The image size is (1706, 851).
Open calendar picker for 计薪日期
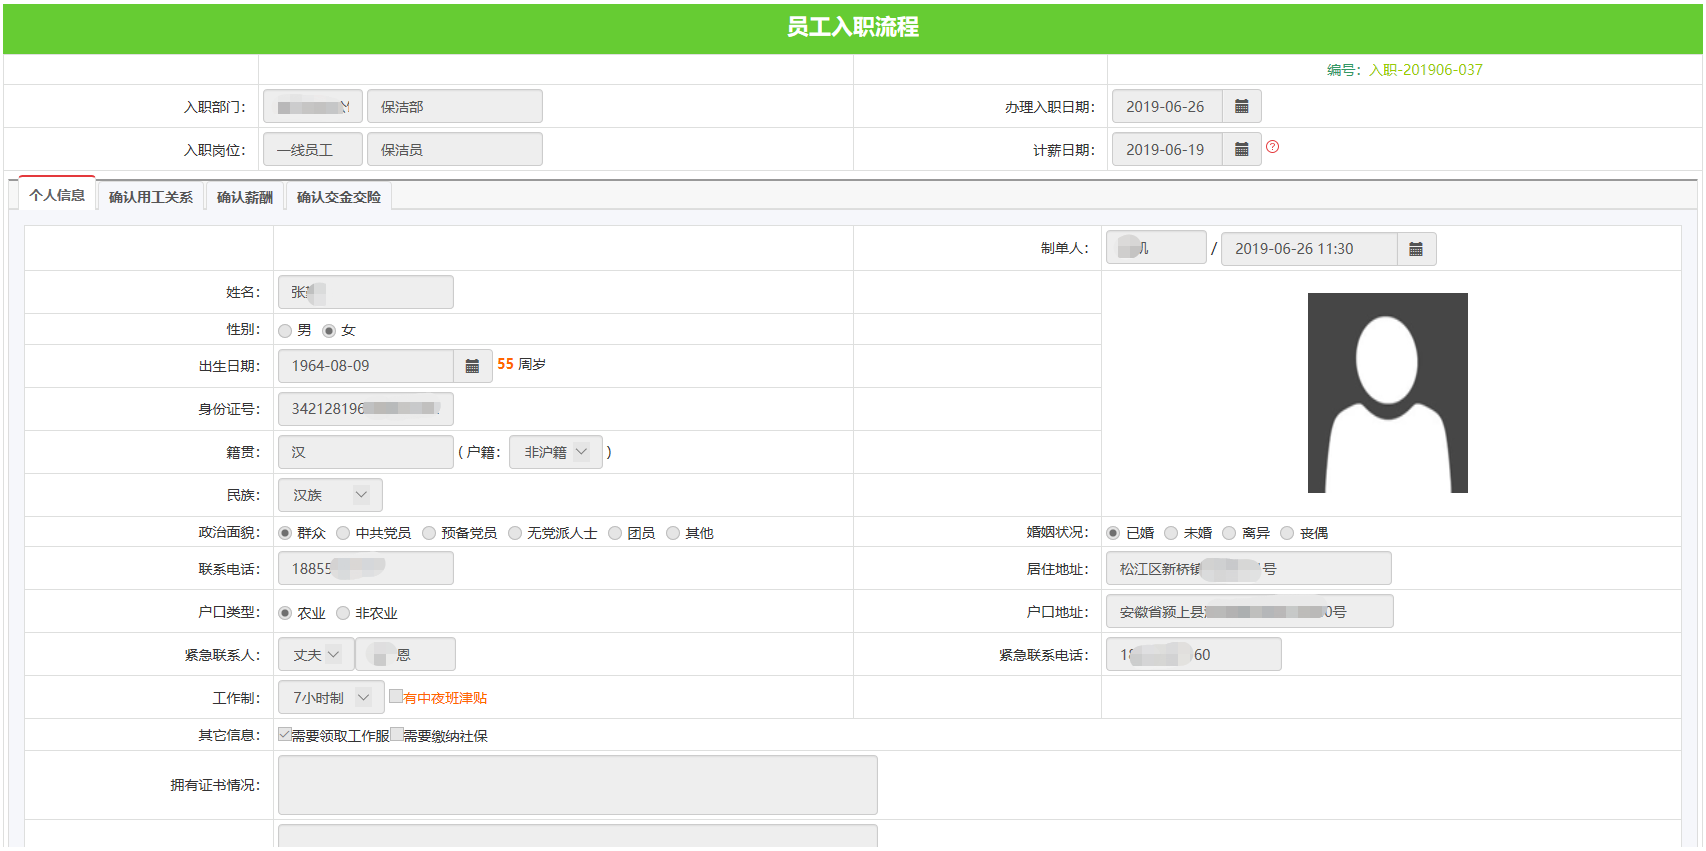point(1241,150)
